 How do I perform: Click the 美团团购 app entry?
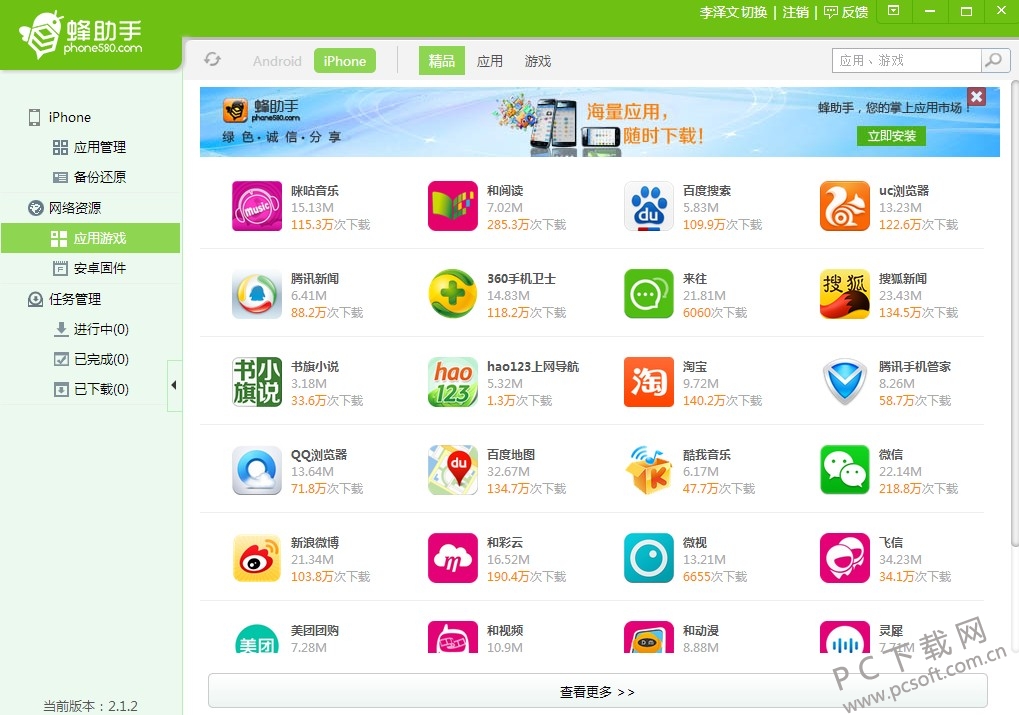pos(286,638)
